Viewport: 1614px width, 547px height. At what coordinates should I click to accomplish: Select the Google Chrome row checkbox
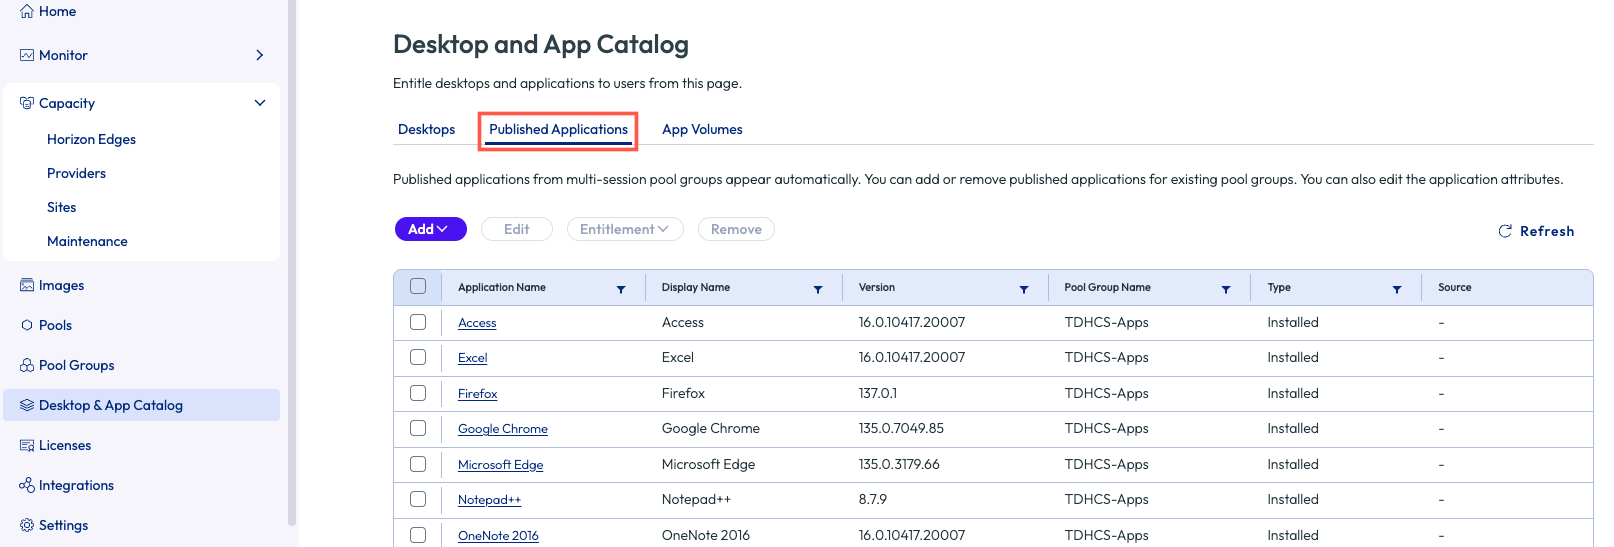click(x=418, y=428)
